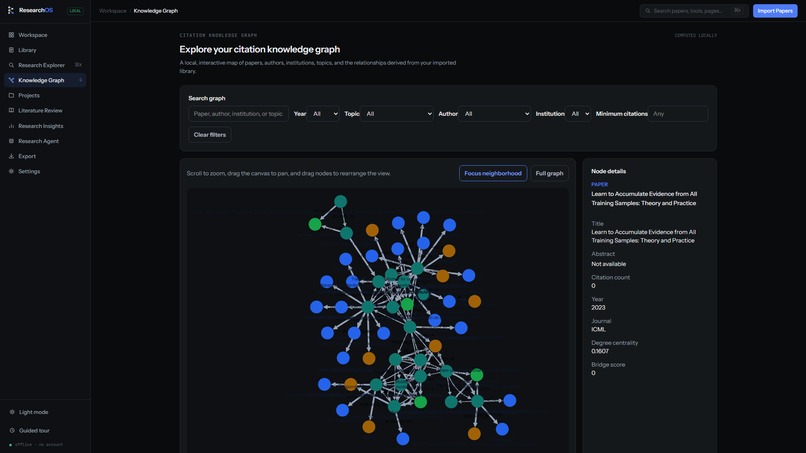Click the ResearchOS logo icon
The image size is (806, 453).
tap(11, 10)
